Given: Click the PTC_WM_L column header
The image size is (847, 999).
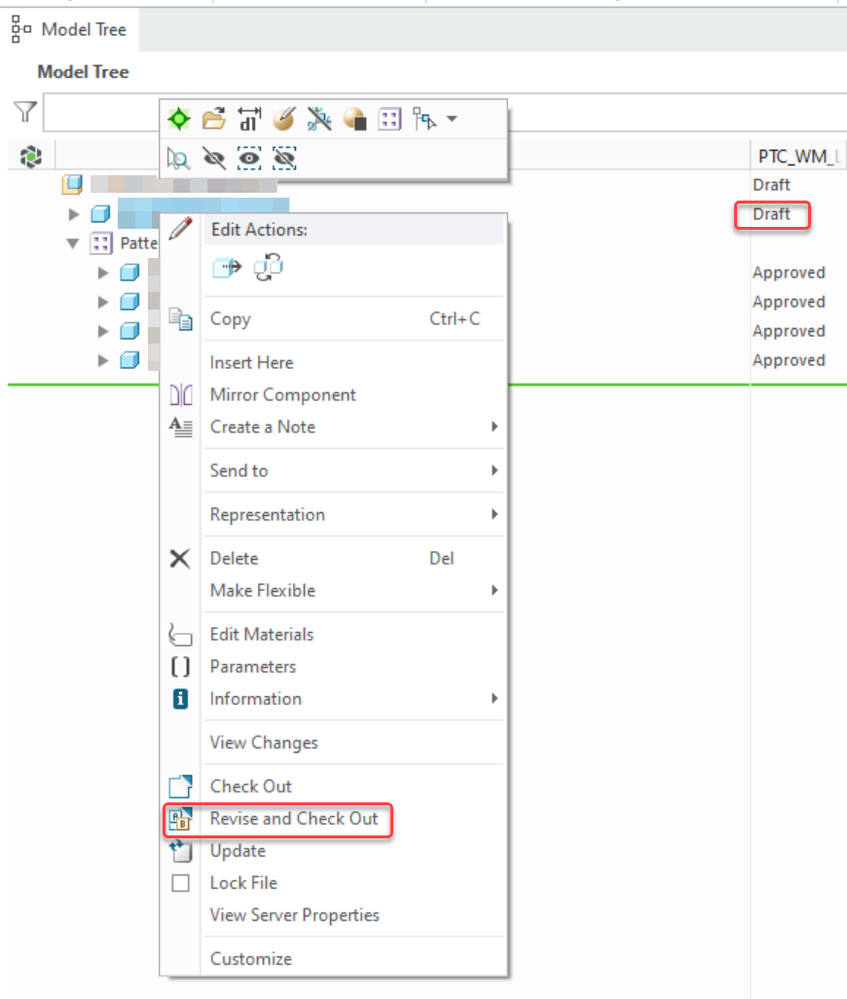Looking at the screenshot, I should tap(799, 156).
